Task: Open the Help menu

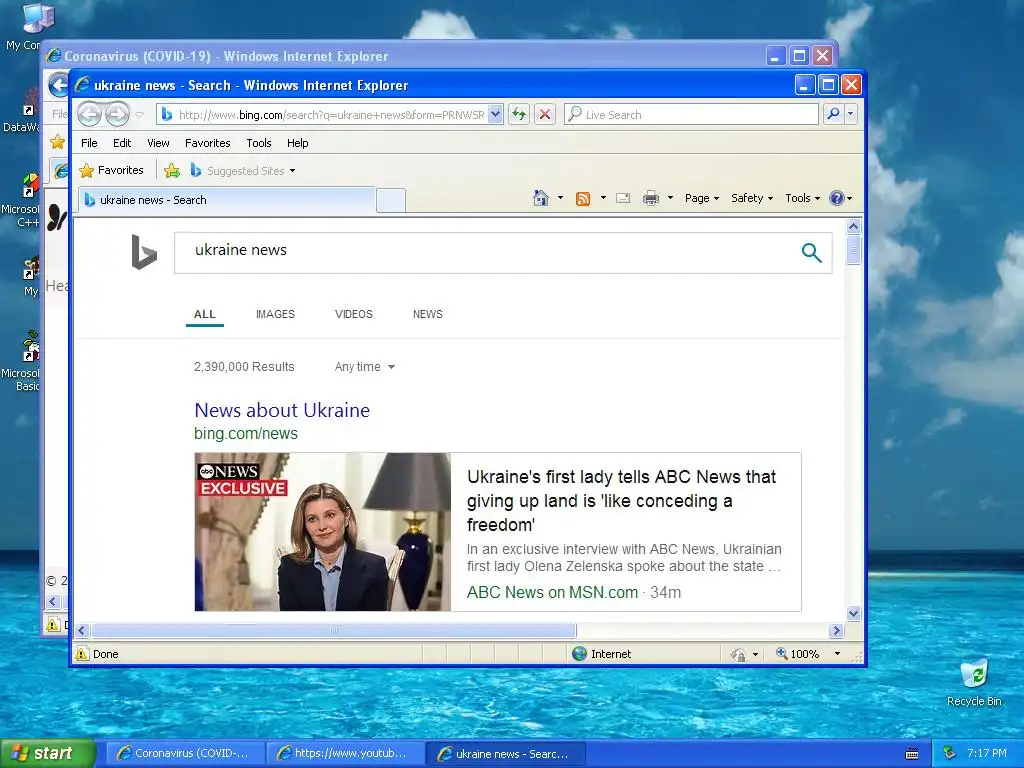Action: pyautogui.click(x=297, y=143)
